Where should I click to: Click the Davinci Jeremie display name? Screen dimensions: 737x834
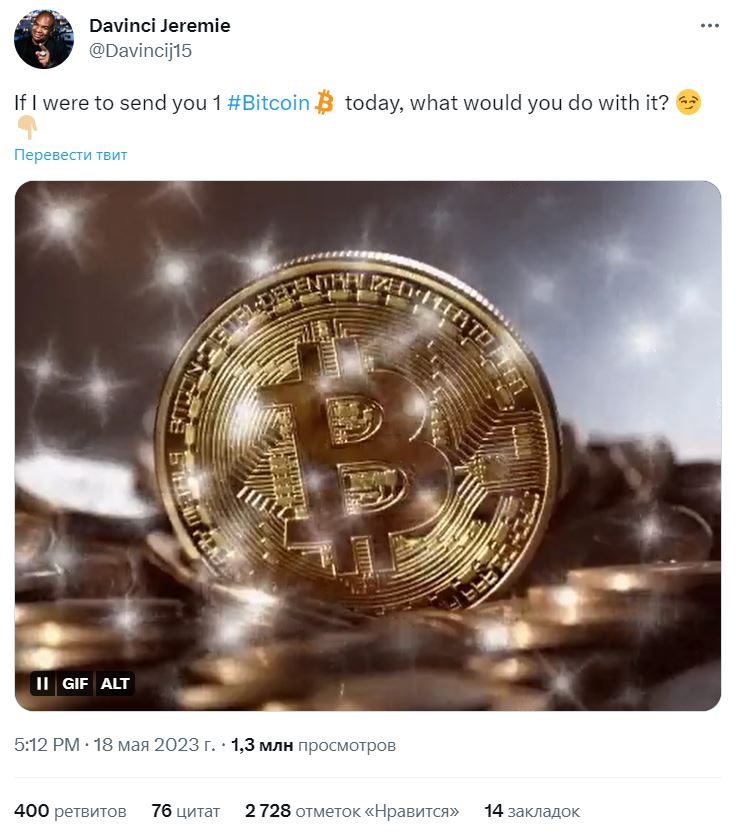tap(160, 25)
